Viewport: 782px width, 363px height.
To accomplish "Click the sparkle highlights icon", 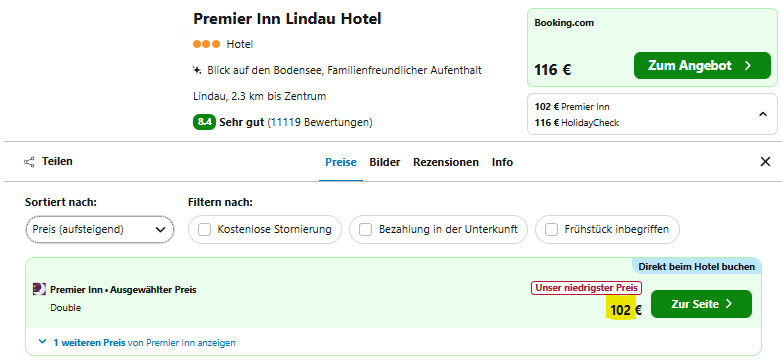I will click(197, 70).
